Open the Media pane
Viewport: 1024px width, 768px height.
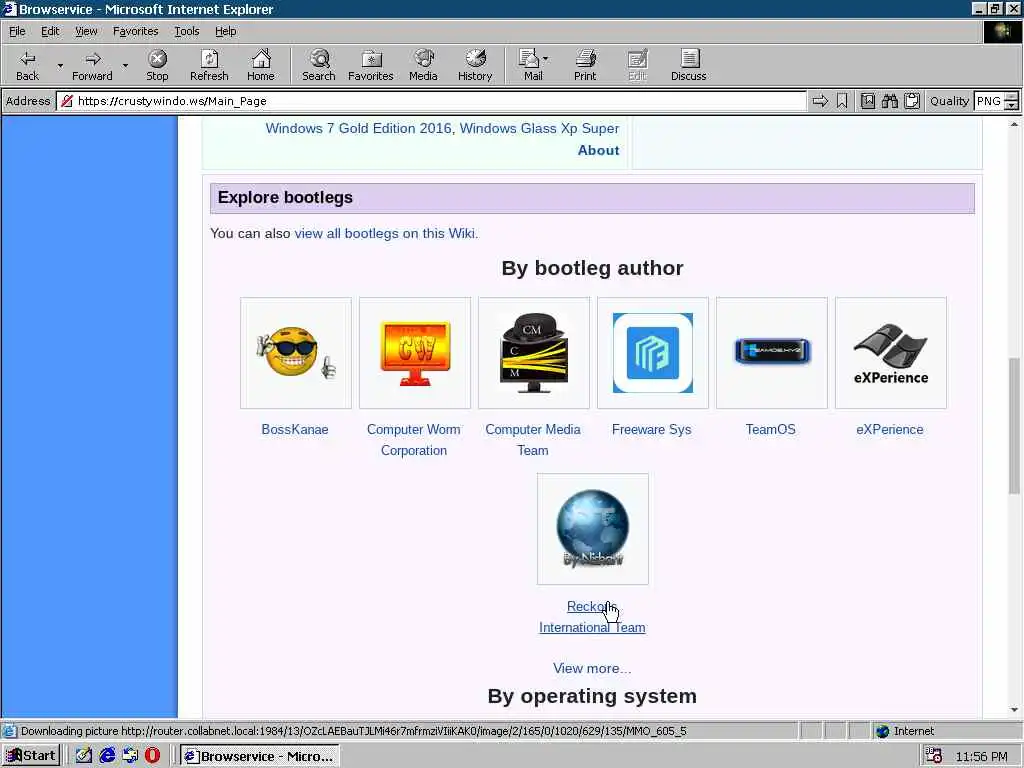tap(423, 65)
